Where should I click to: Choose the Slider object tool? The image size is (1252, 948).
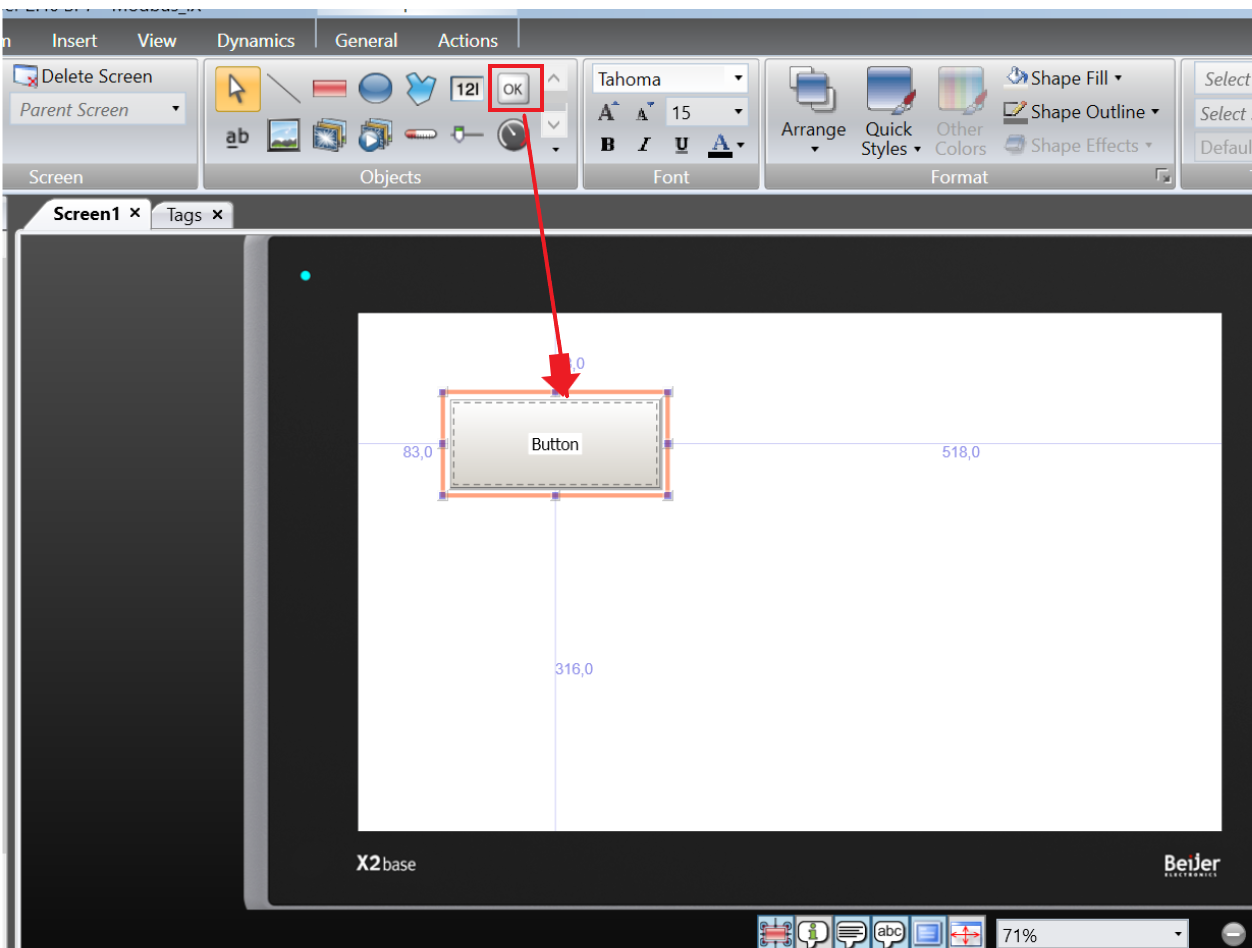pos(467,135)
